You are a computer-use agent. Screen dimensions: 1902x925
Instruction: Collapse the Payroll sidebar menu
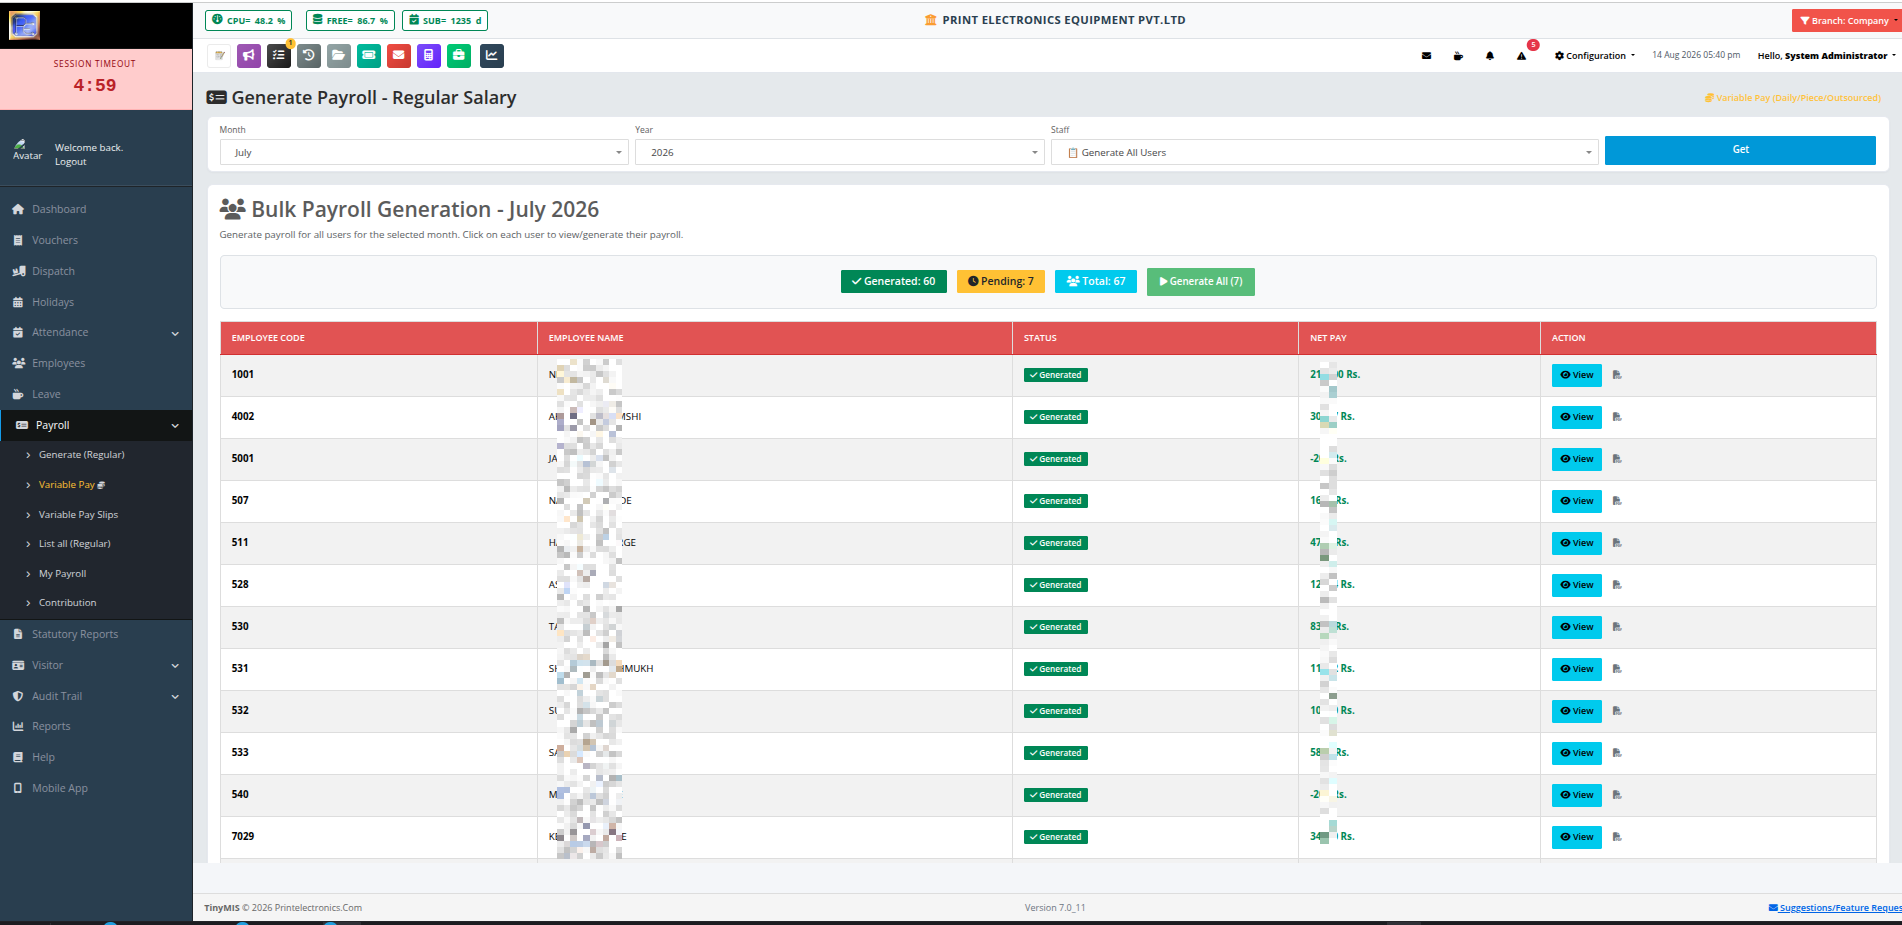[96, 425]
